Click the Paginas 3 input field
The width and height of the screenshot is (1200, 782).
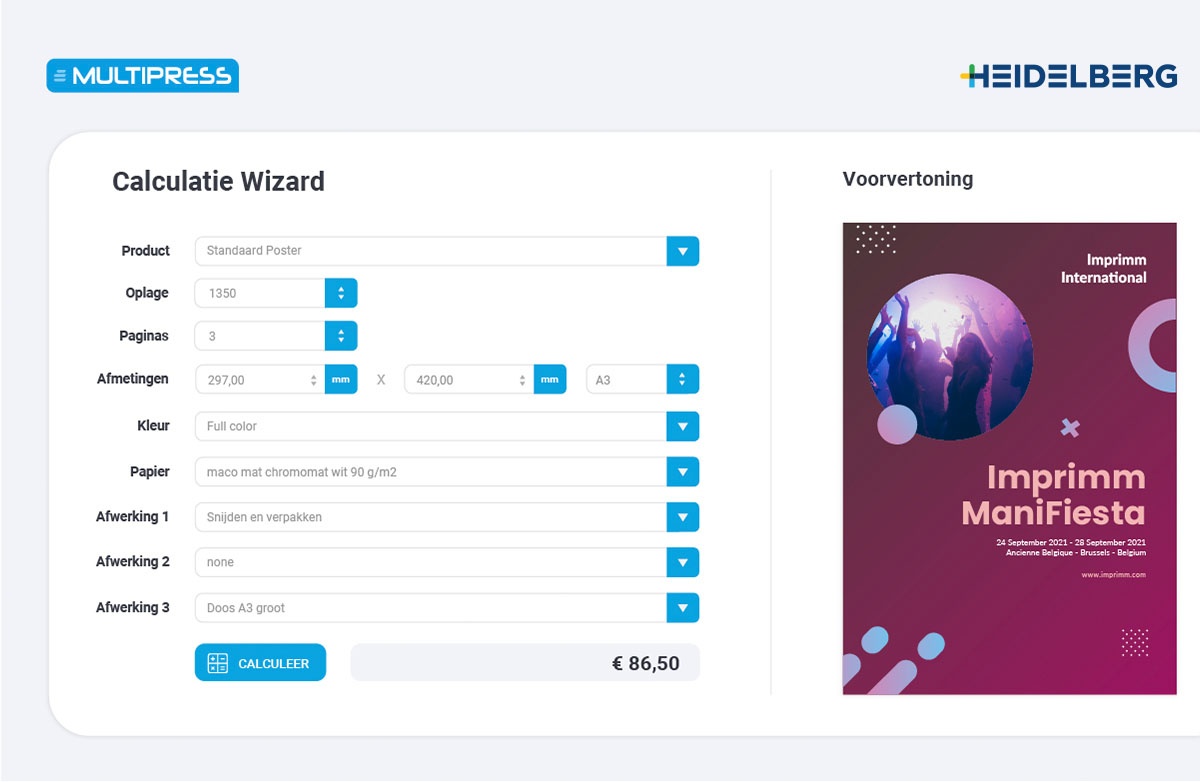point(260,336)
